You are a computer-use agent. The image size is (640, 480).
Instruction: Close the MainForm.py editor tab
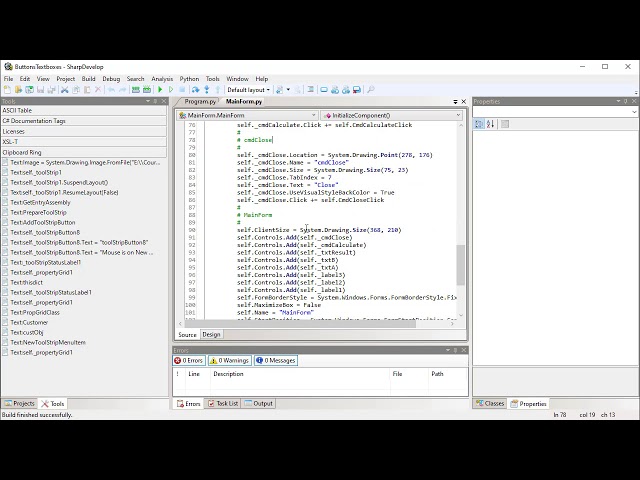(464, 102)
